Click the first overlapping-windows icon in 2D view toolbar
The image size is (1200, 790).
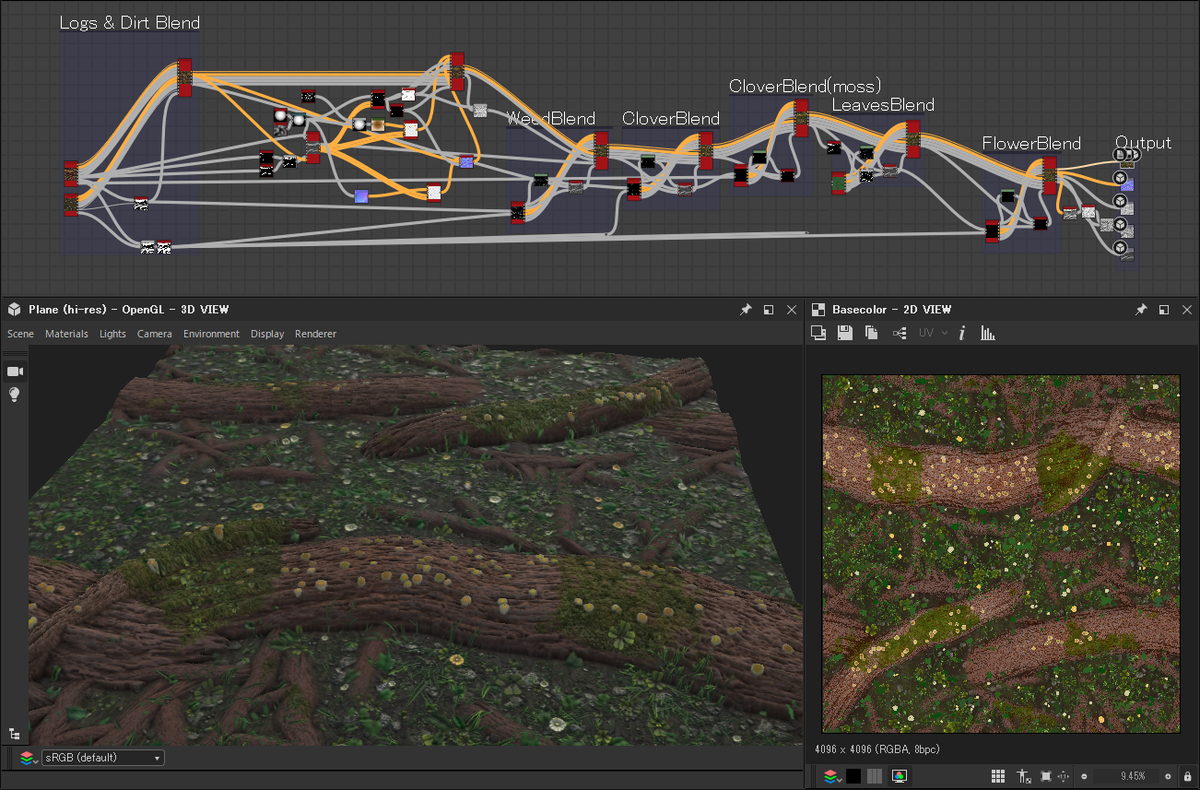[x=818, y=333]
